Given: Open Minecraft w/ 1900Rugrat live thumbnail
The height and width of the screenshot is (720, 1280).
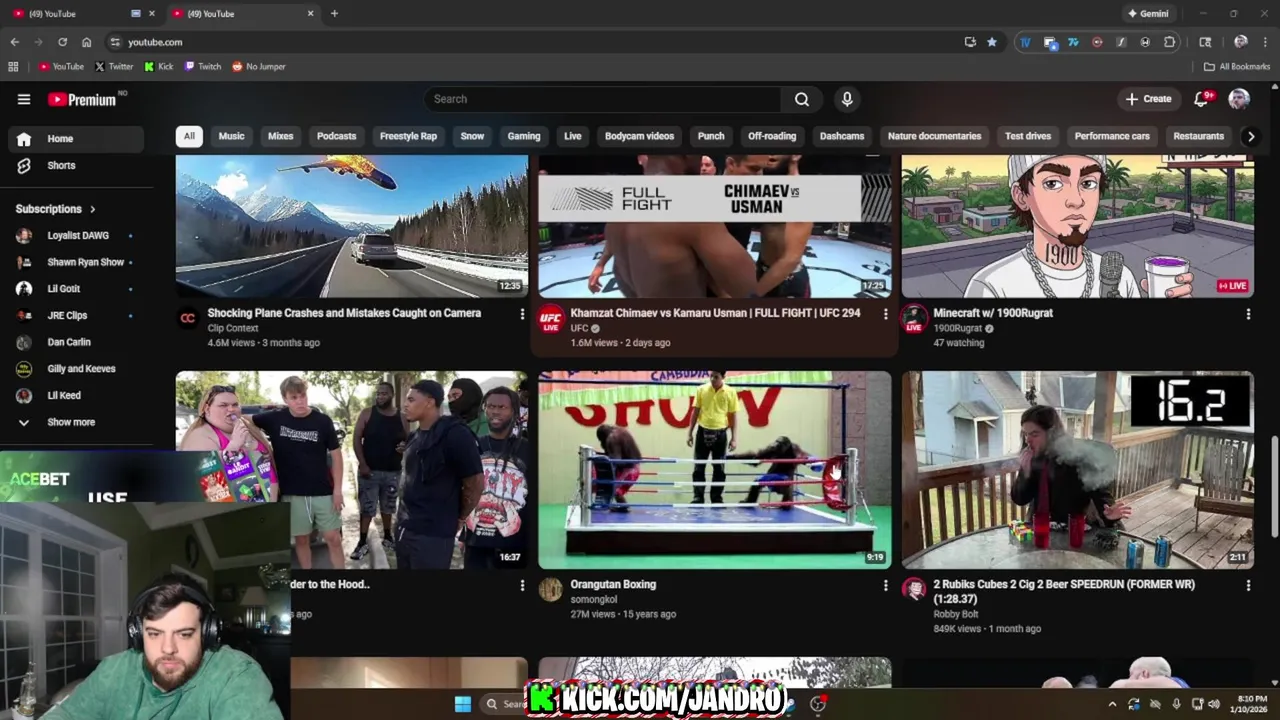Looking at the screenshot, I should click(1077, 226).
